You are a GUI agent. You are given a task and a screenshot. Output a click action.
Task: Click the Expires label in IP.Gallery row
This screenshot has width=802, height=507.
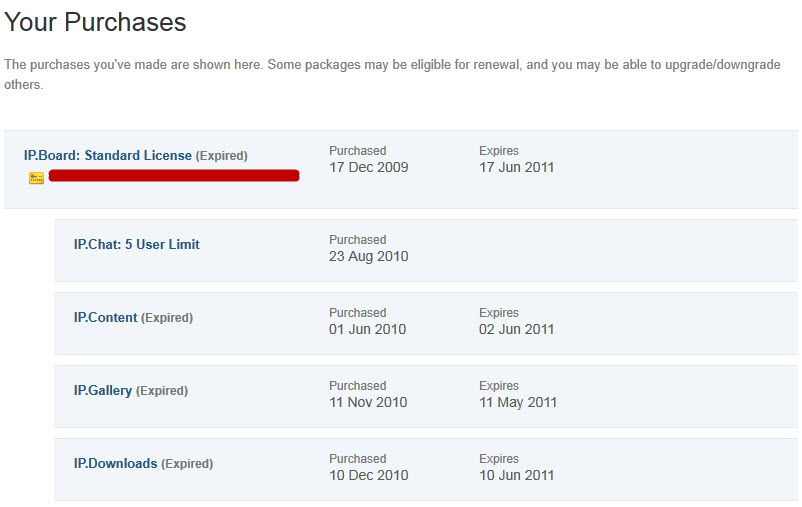pyautogui.click(x=499, y=385)
